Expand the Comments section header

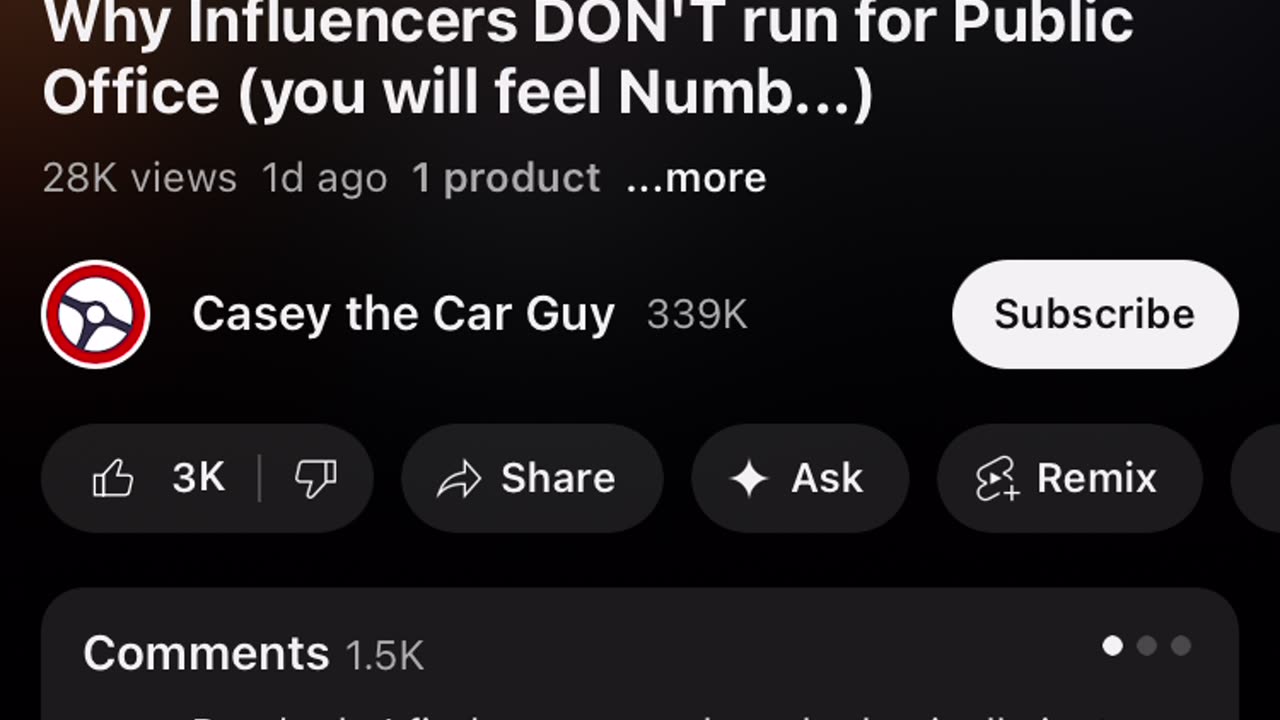(x=206, y=654)
